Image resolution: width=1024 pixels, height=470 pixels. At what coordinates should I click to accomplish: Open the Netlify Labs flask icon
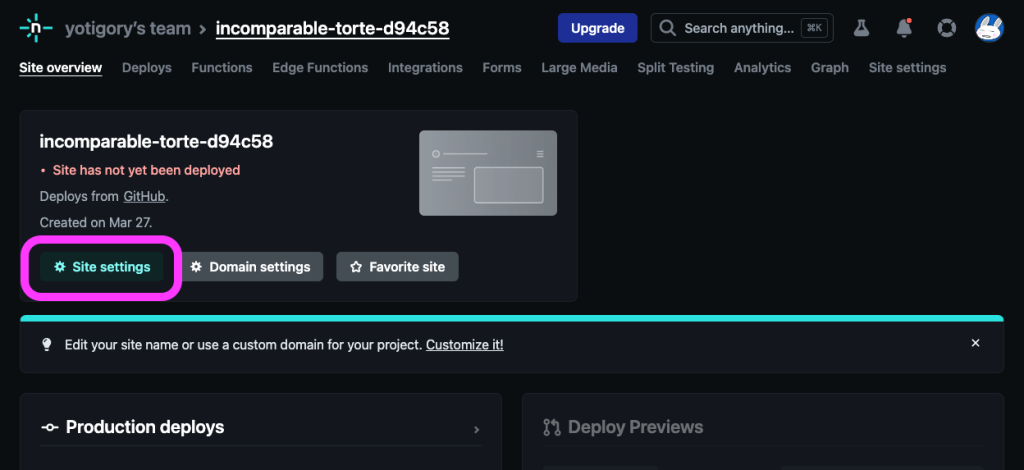click(x=861, y=28)
